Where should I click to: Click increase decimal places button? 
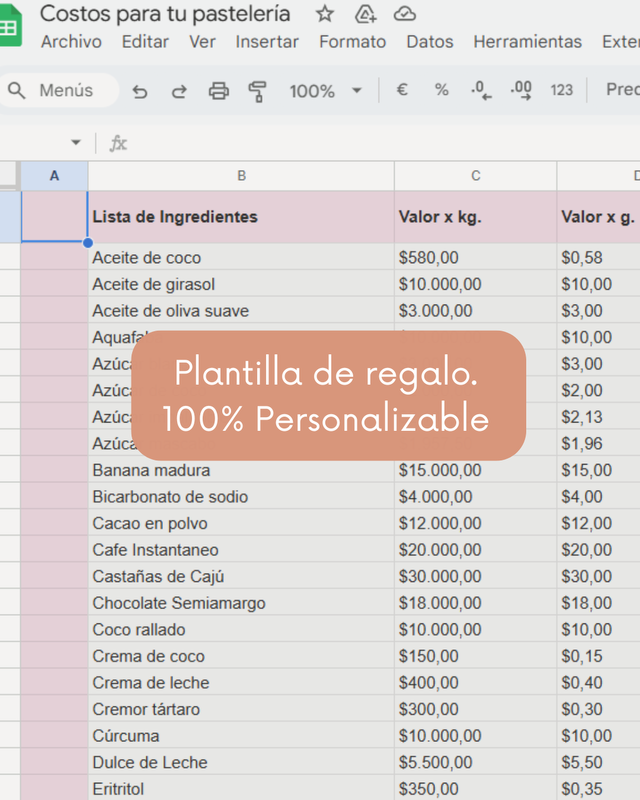521,90
